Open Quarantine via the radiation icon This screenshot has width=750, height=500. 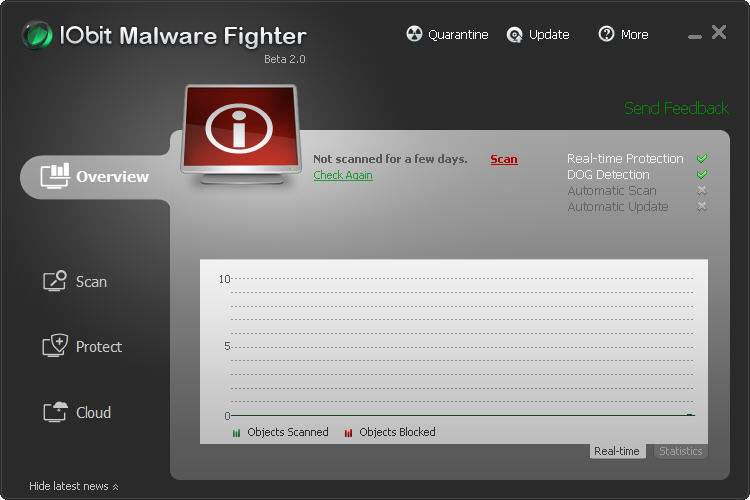click(414, 35)
